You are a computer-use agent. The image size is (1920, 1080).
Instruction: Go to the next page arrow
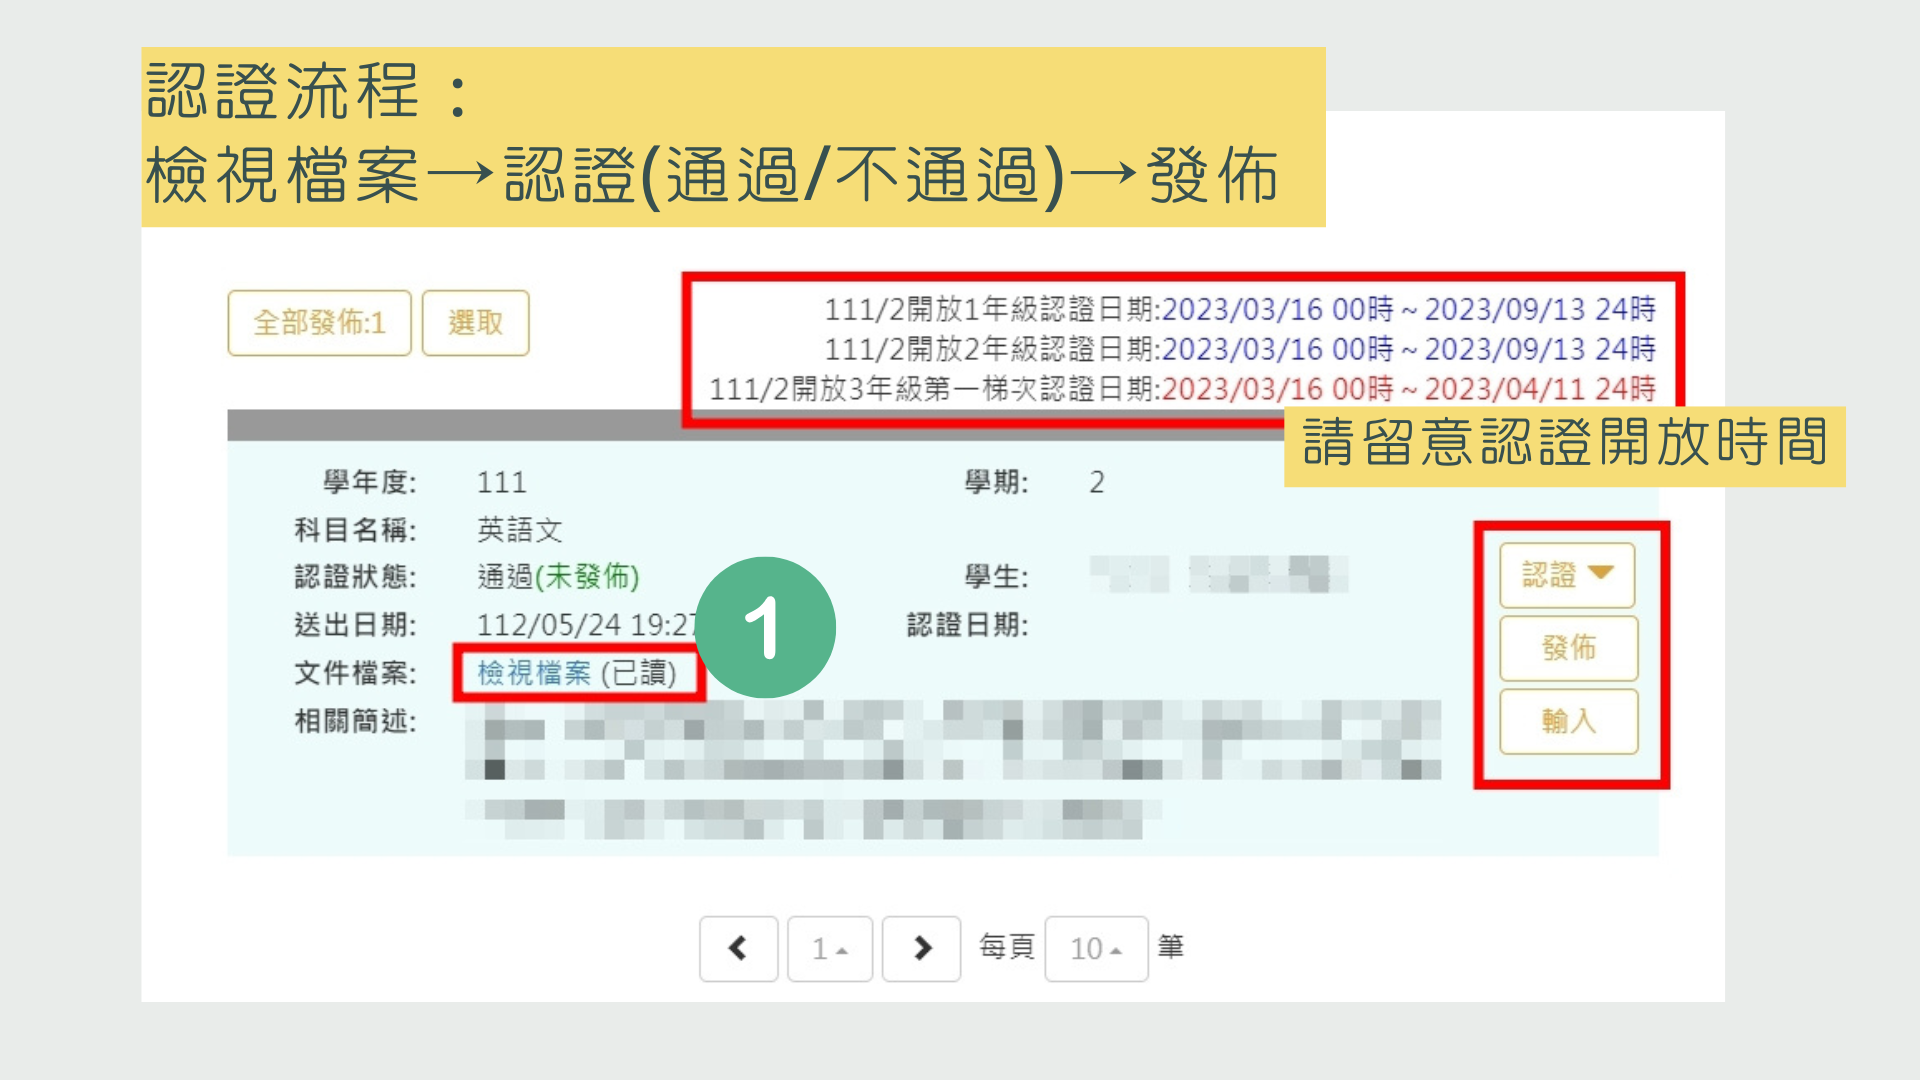pos(921,948)
